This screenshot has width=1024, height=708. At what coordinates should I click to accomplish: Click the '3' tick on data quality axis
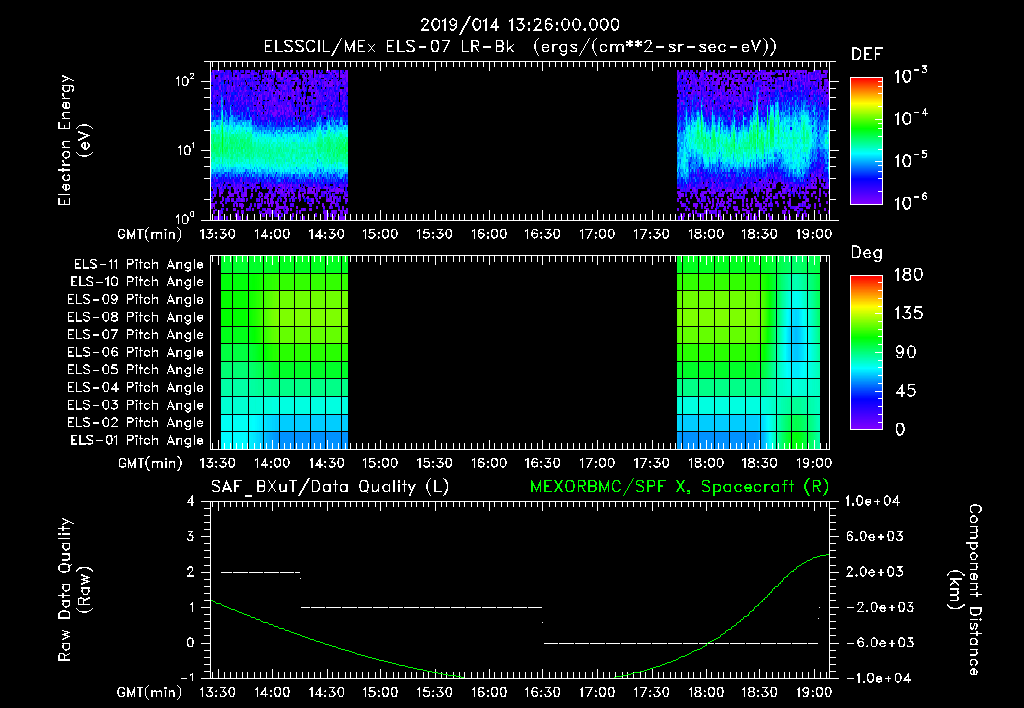tap(191, 536)
